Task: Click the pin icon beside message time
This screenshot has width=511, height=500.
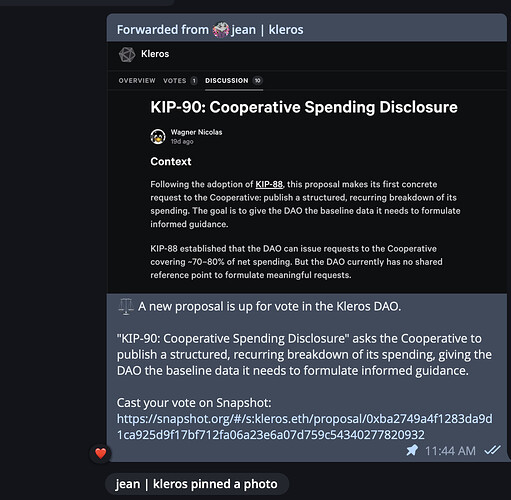Action: [412, 450]
